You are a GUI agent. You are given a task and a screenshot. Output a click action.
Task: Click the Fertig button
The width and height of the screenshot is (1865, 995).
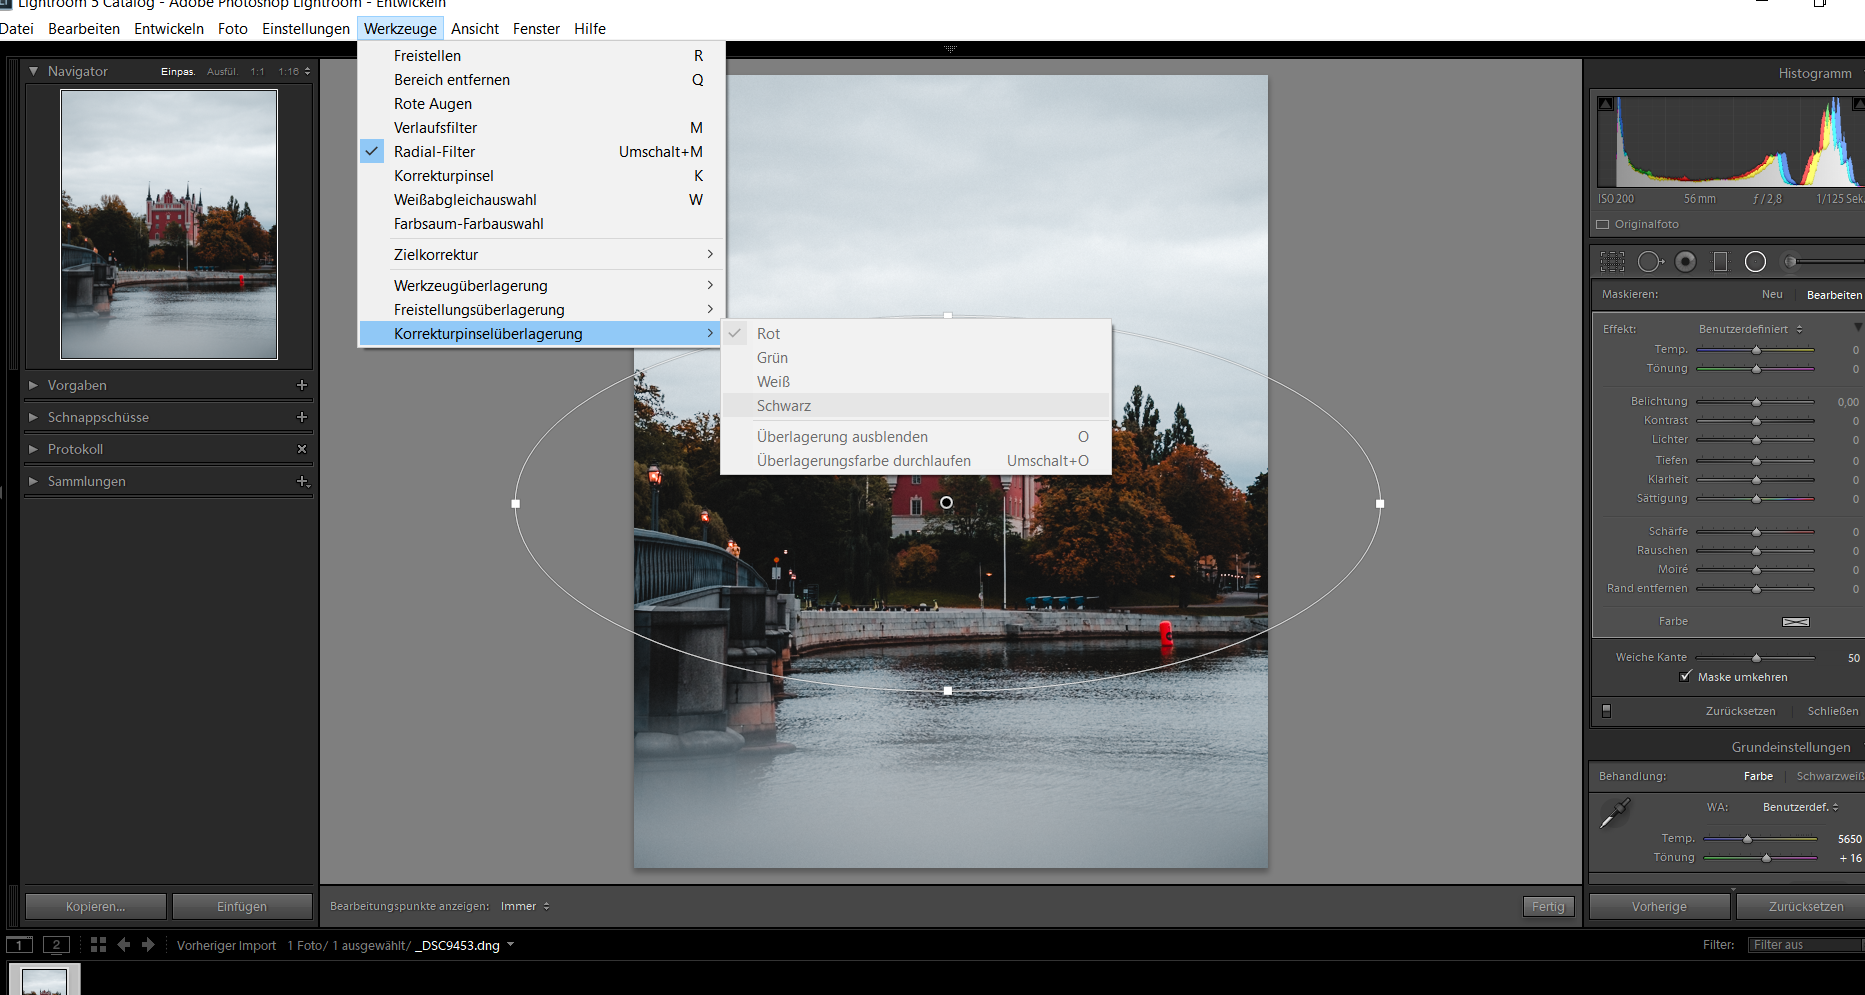1548,906
